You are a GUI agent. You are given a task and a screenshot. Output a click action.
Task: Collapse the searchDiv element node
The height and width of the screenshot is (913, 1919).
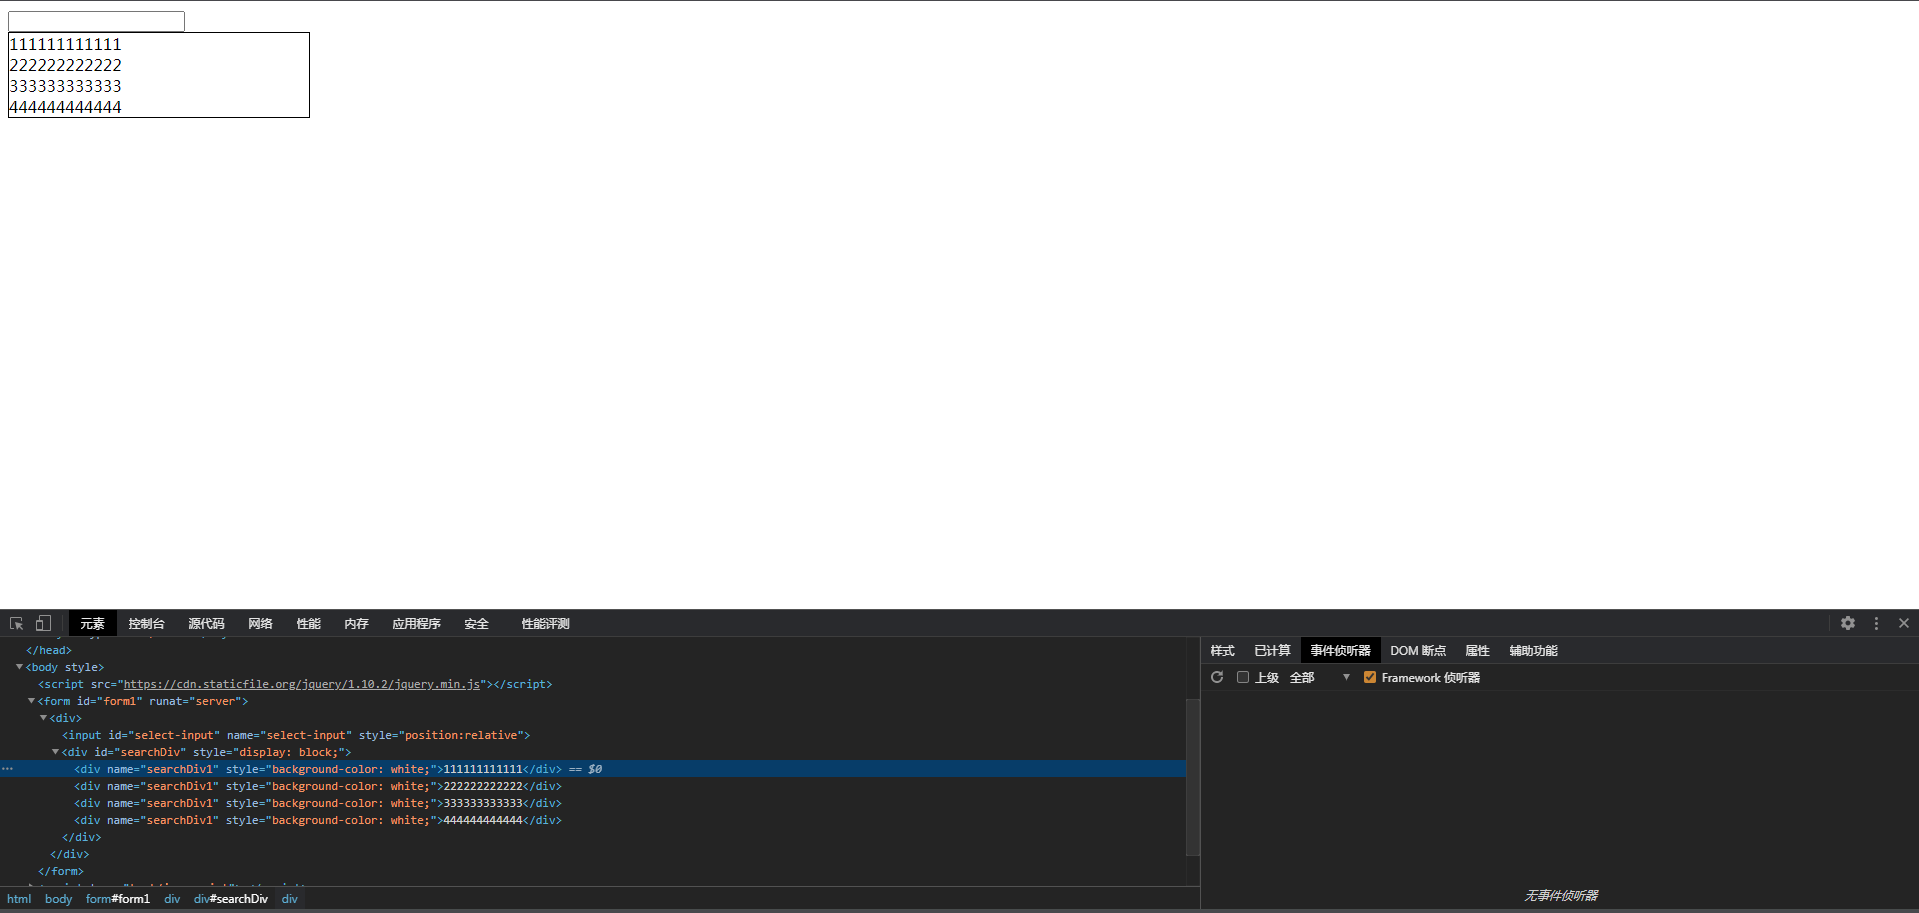click(x=55, y=752)
